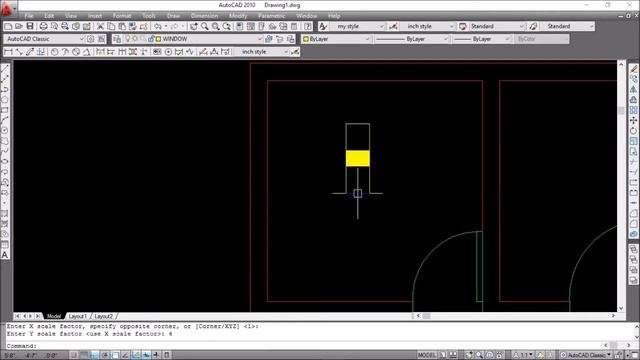The width and height of the screenshot is (640, 360).
Task: Click the Radius dimension tool
Action: [x=54, y=52]
